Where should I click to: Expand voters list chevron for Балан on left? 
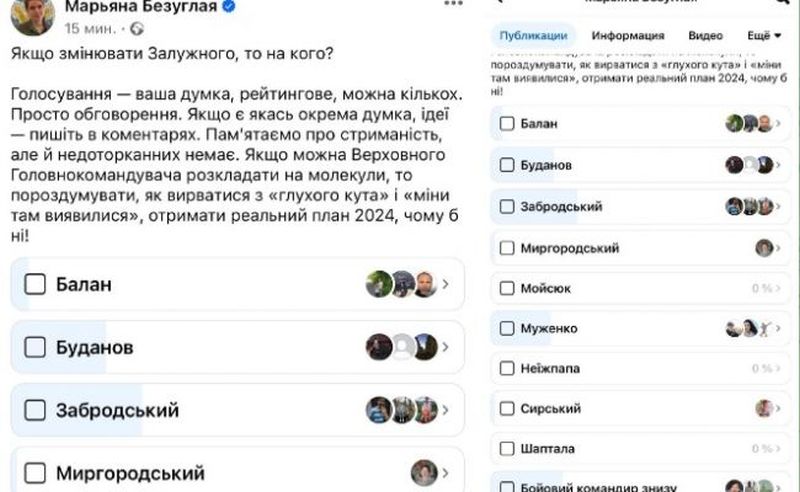pyautogui.click(x=445, y=285)
